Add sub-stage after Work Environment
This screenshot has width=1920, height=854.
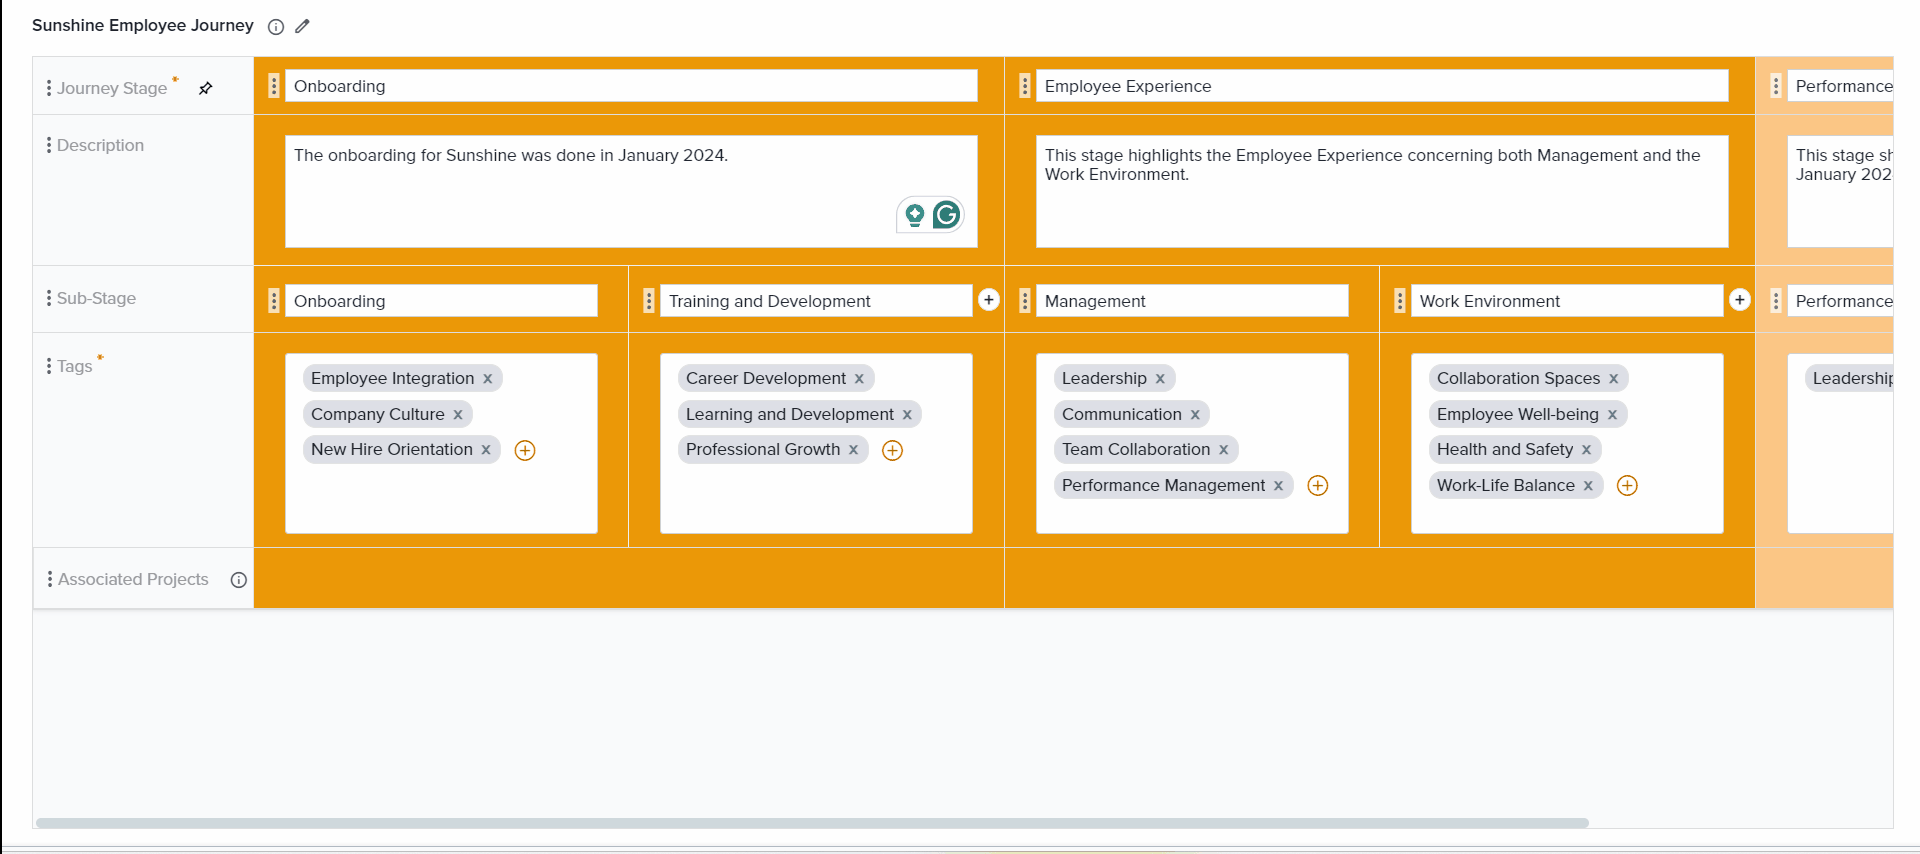click(1739, 300)
